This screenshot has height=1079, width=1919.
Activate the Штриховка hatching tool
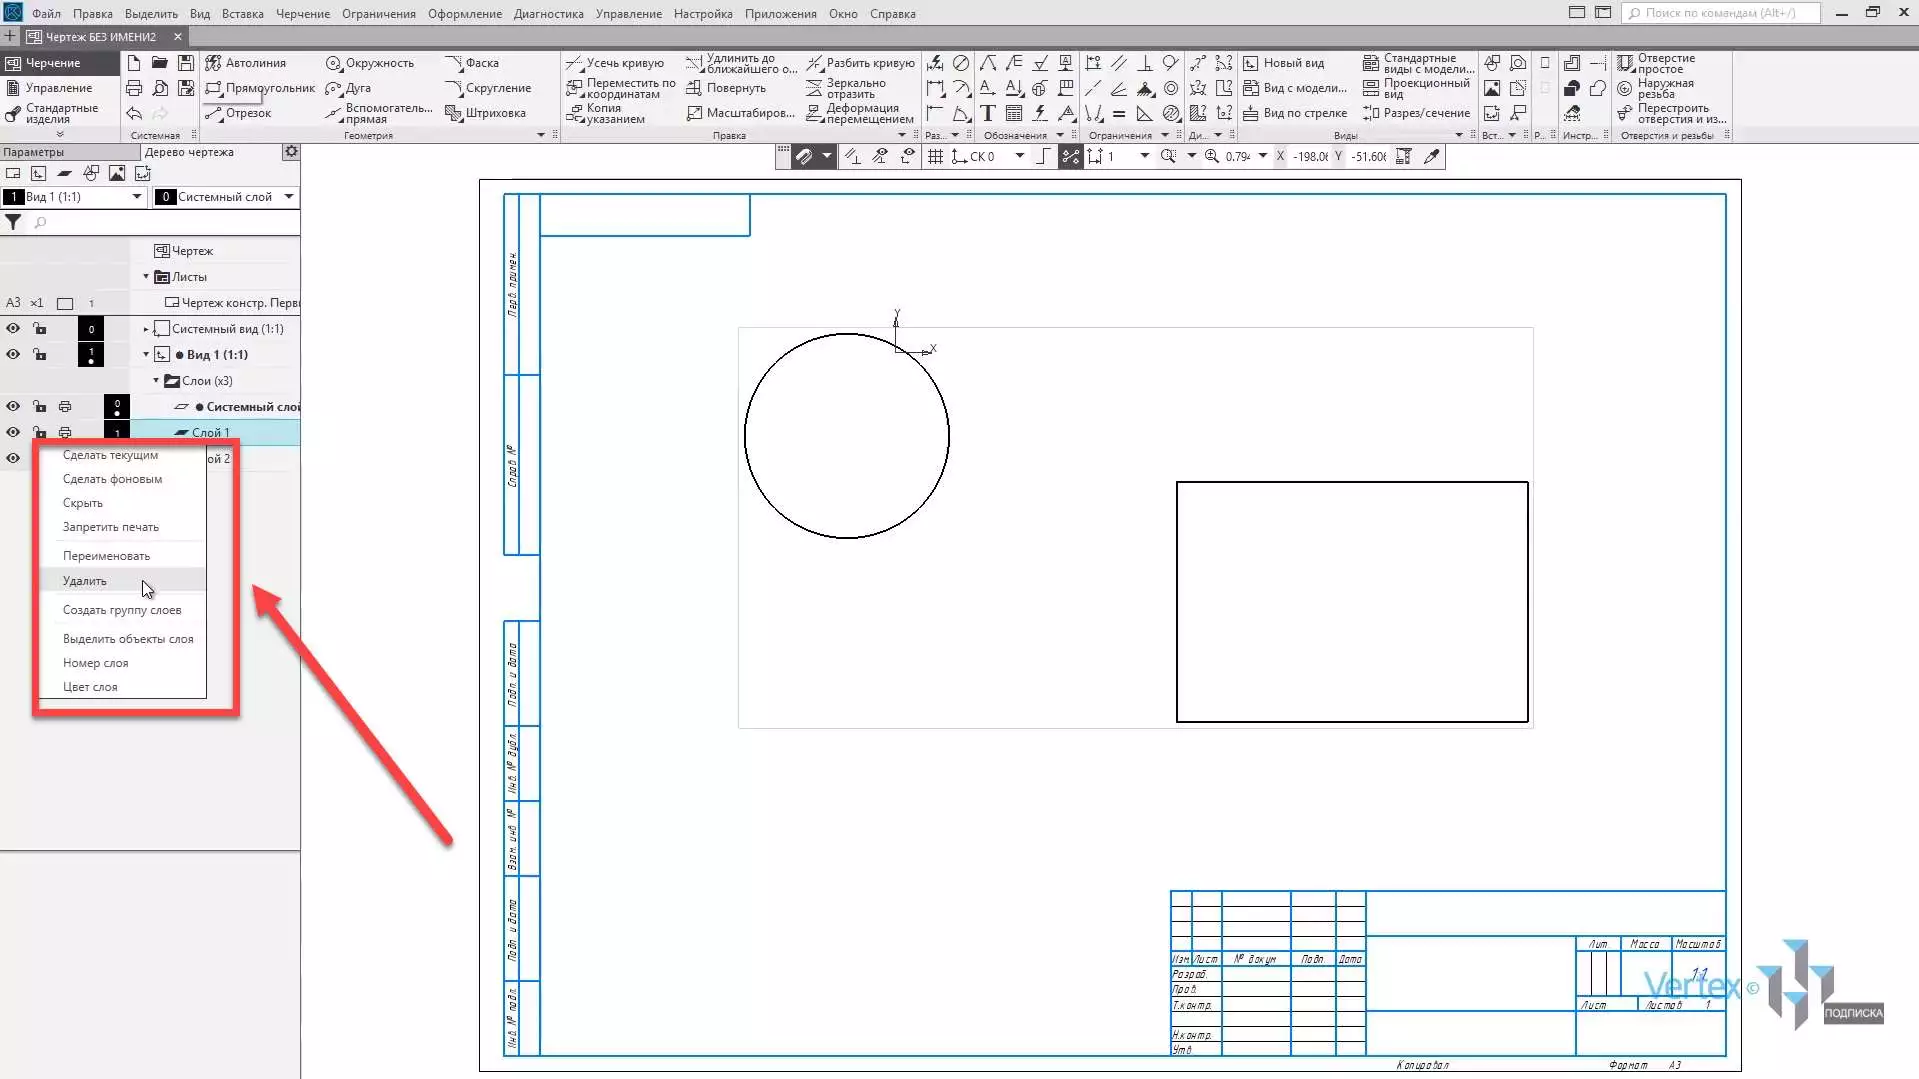(485, 113)
